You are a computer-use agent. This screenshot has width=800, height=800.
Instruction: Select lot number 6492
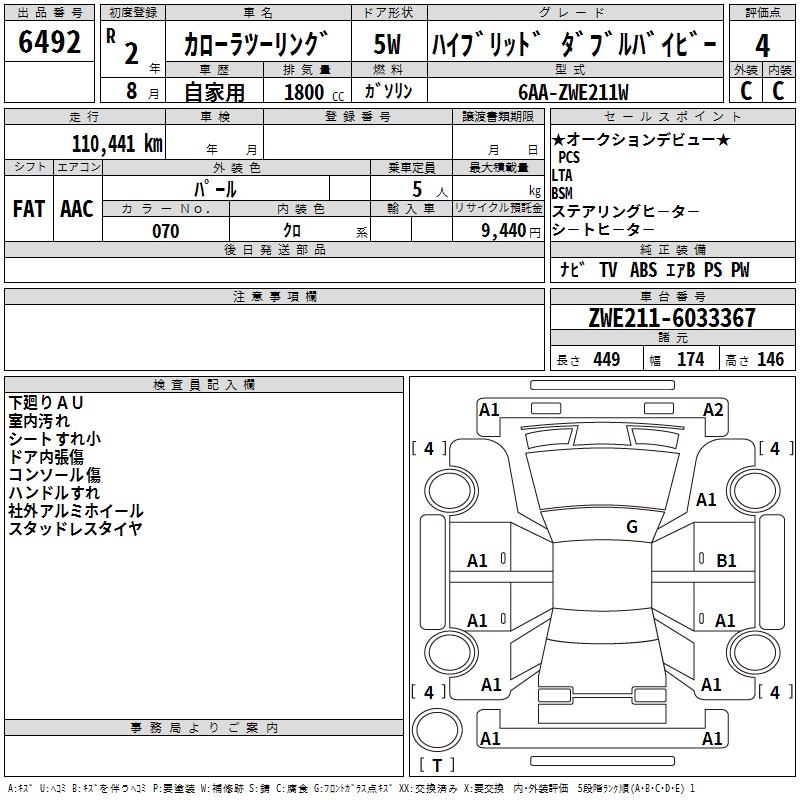tap(49, 42)
